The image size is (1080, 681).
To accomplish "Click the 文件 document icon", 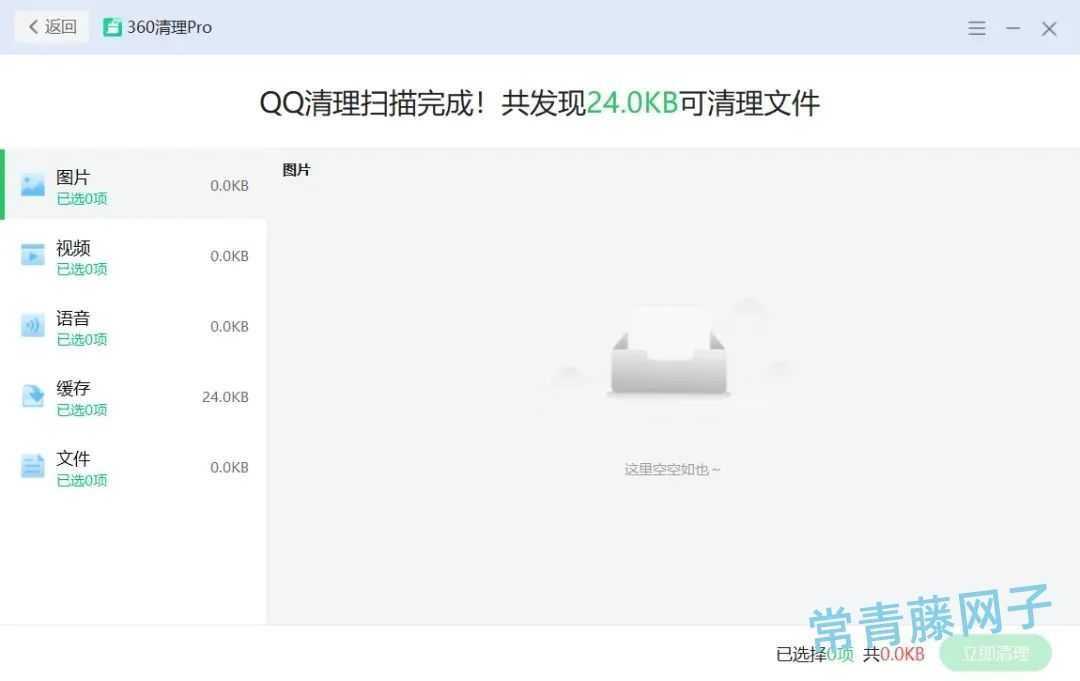I will (32, 466).
